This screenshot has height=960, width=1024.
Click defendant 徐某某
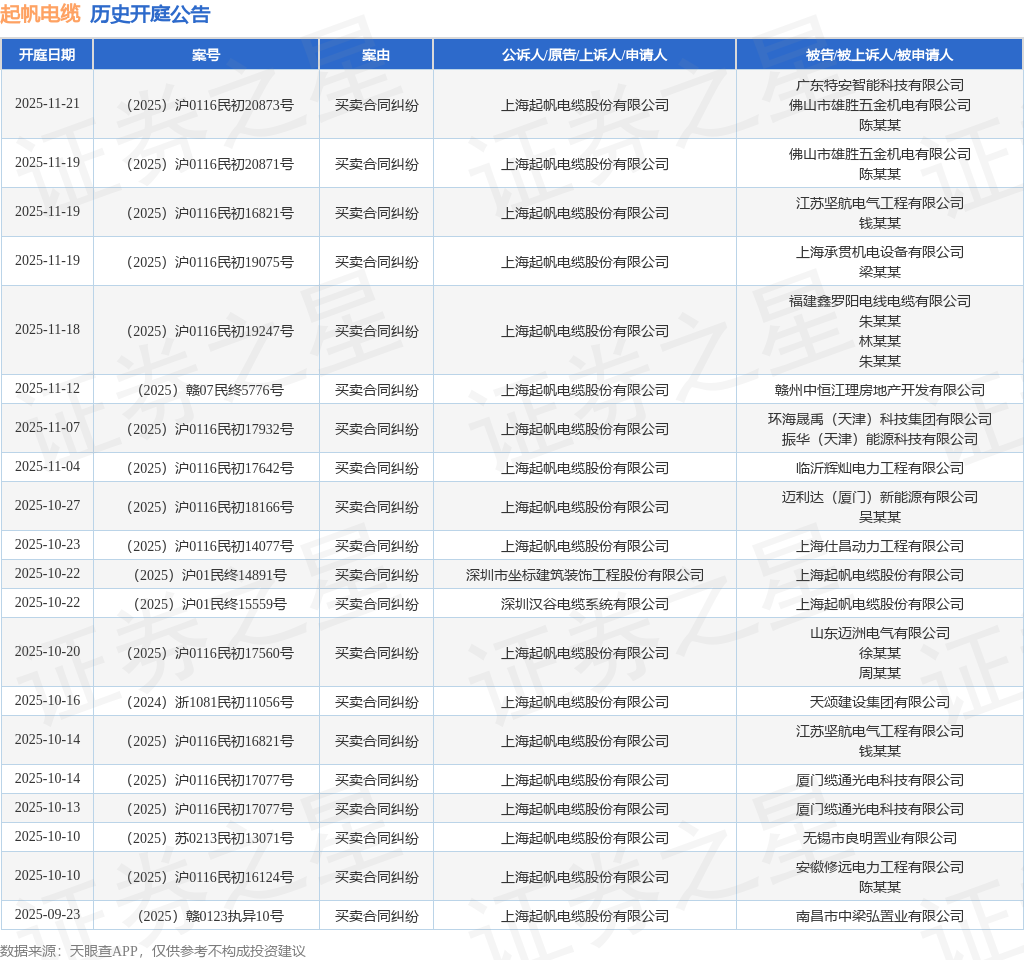point(880,653)
